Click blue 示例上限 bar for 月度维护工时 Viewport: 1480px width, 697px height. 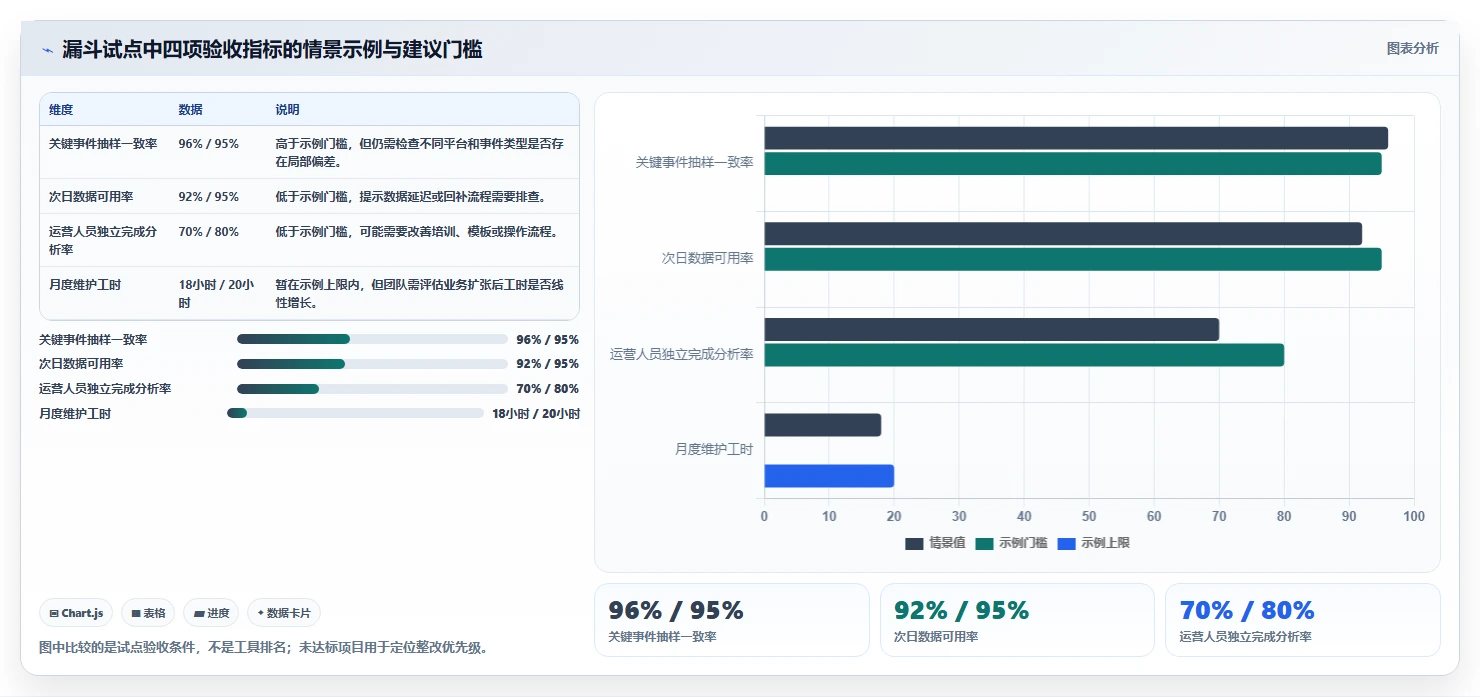point(829,476)
